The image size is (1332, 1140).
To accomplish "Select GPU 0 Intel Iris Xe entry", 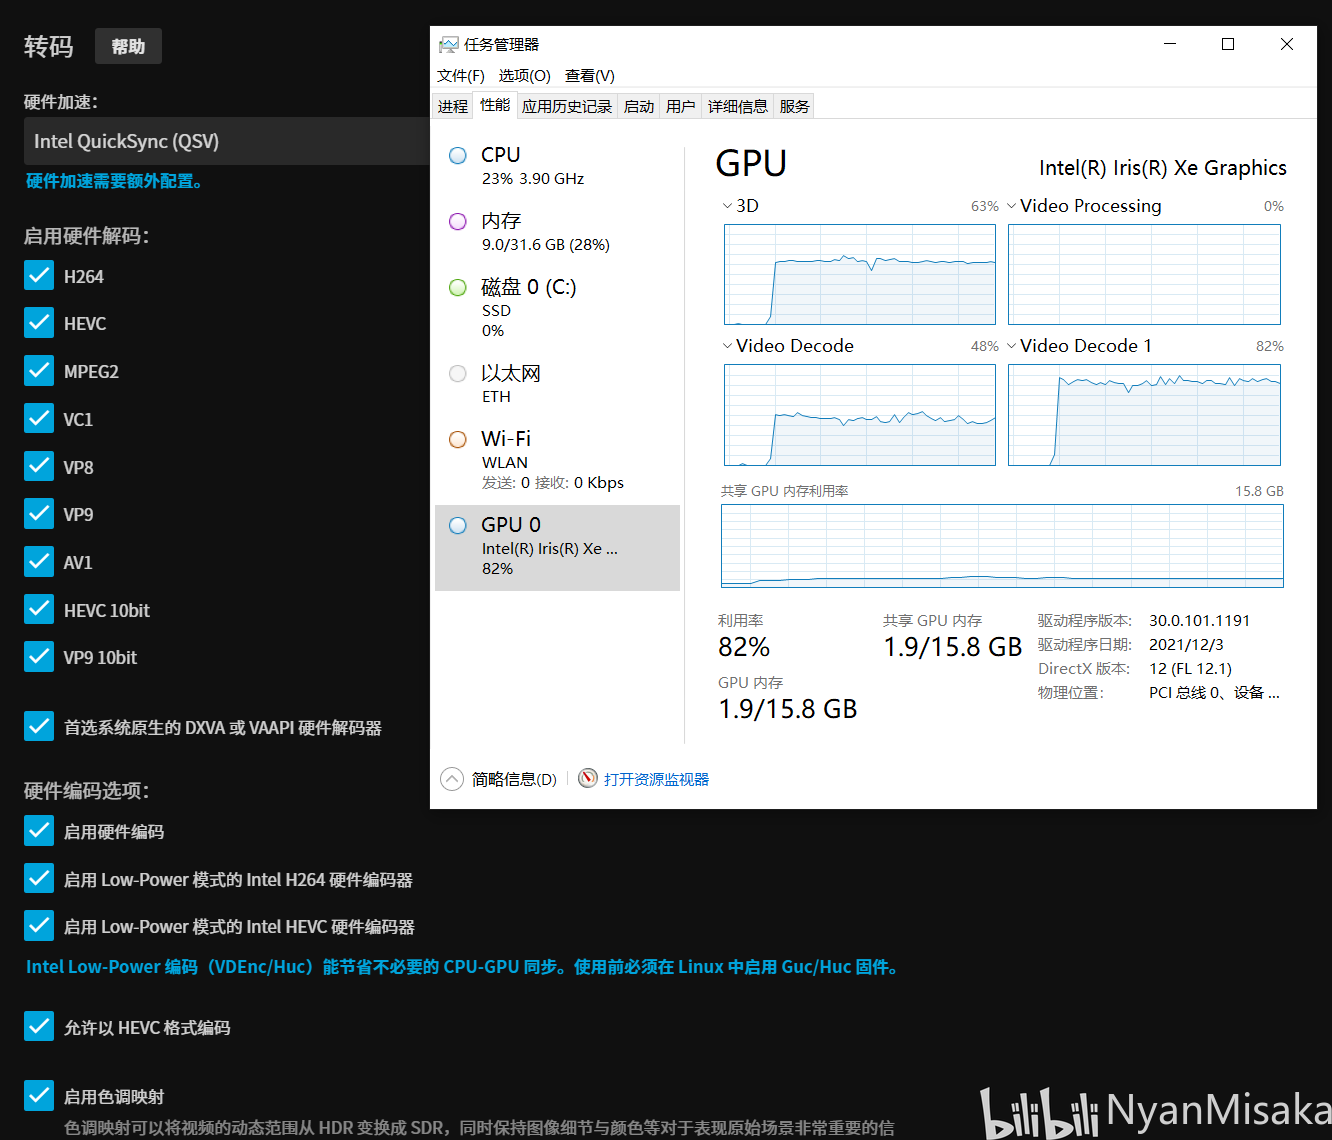I will pos(558,547).
